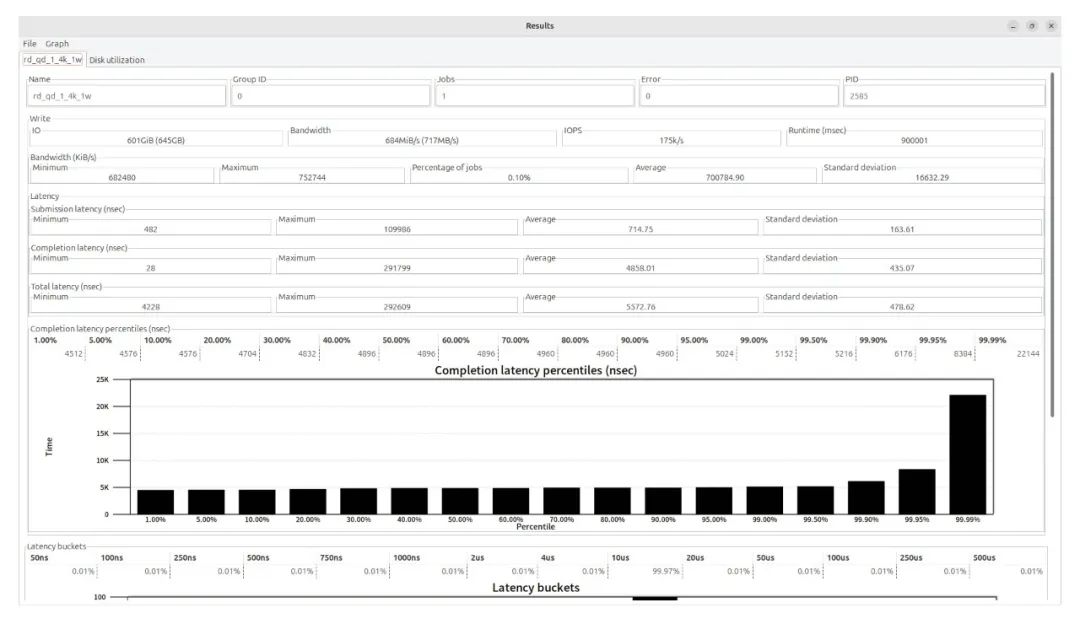Click bandwidth Average value 700784.90
Image resolution: width=1080 pixels, height=624 pixels.
point(725,177)
